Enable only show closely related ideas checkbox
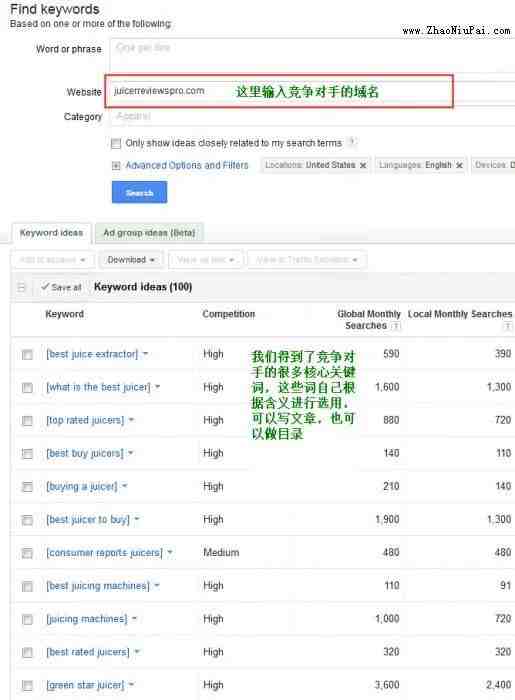515x700 pixels. pyautogui.click(x=116, y=143)
